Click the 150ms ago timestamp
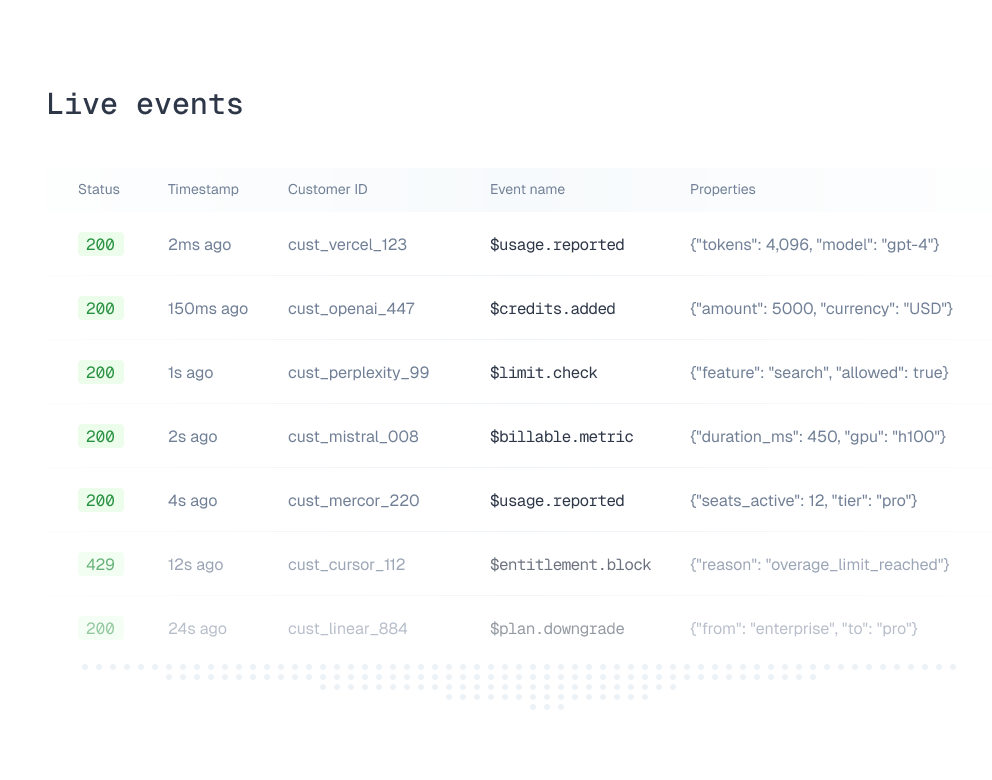Image resolution: width=992 pixels, height=780 pixels. [207, 309]
